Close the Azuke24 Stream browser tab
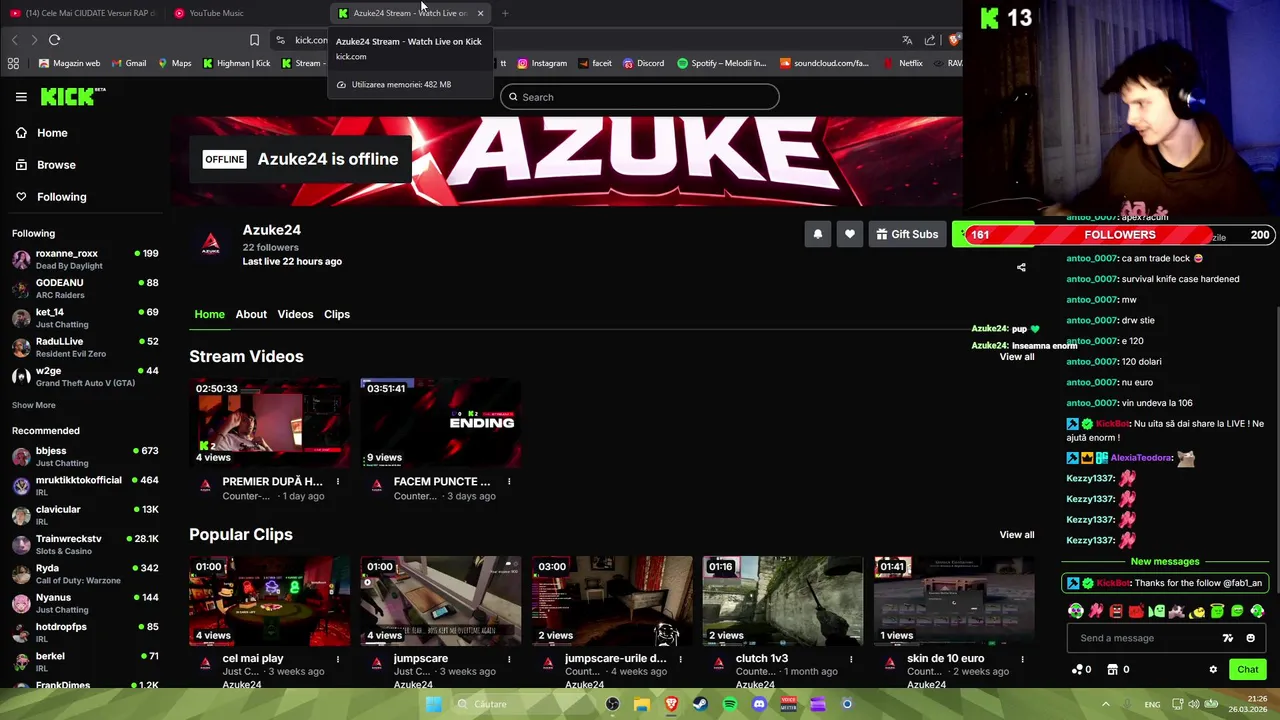Viewport: 1280px width, 720px height. (481, 13)
